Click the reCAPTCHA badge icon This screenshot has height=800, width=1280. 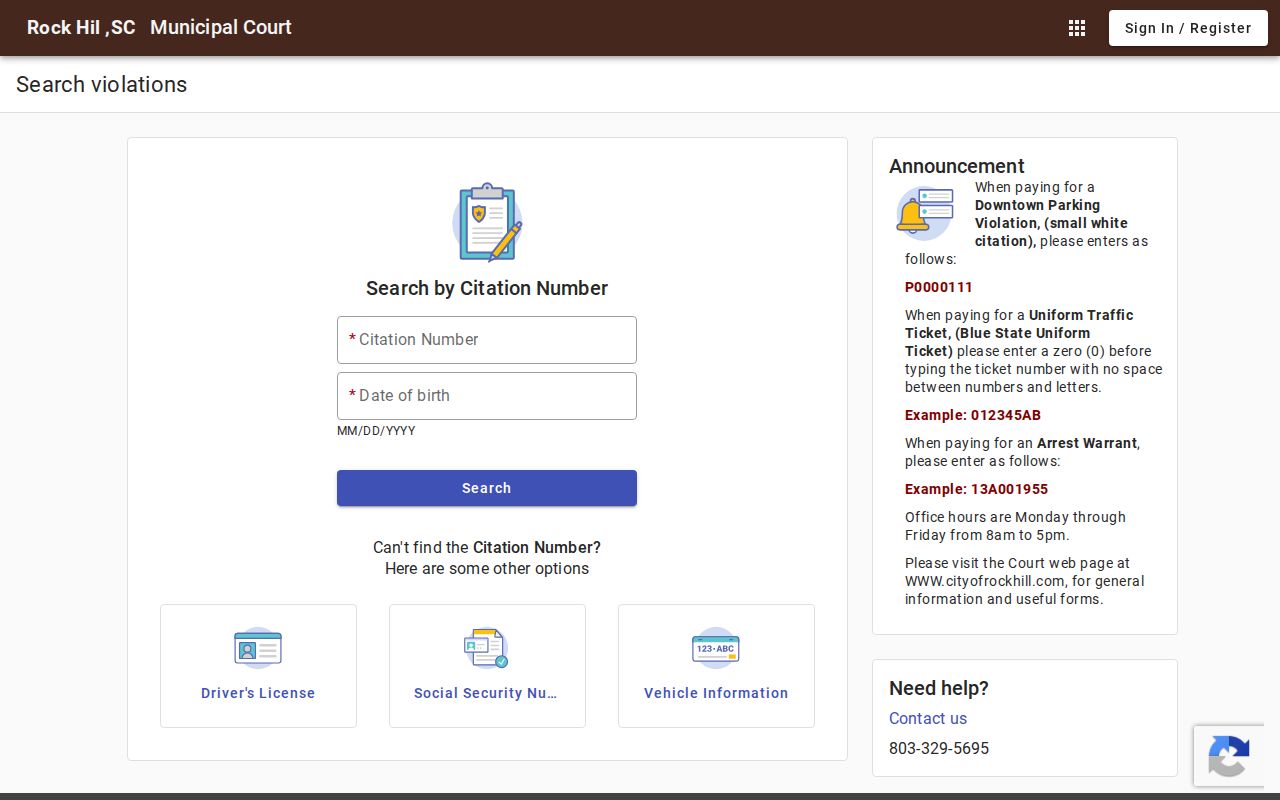pos(1229,756)
